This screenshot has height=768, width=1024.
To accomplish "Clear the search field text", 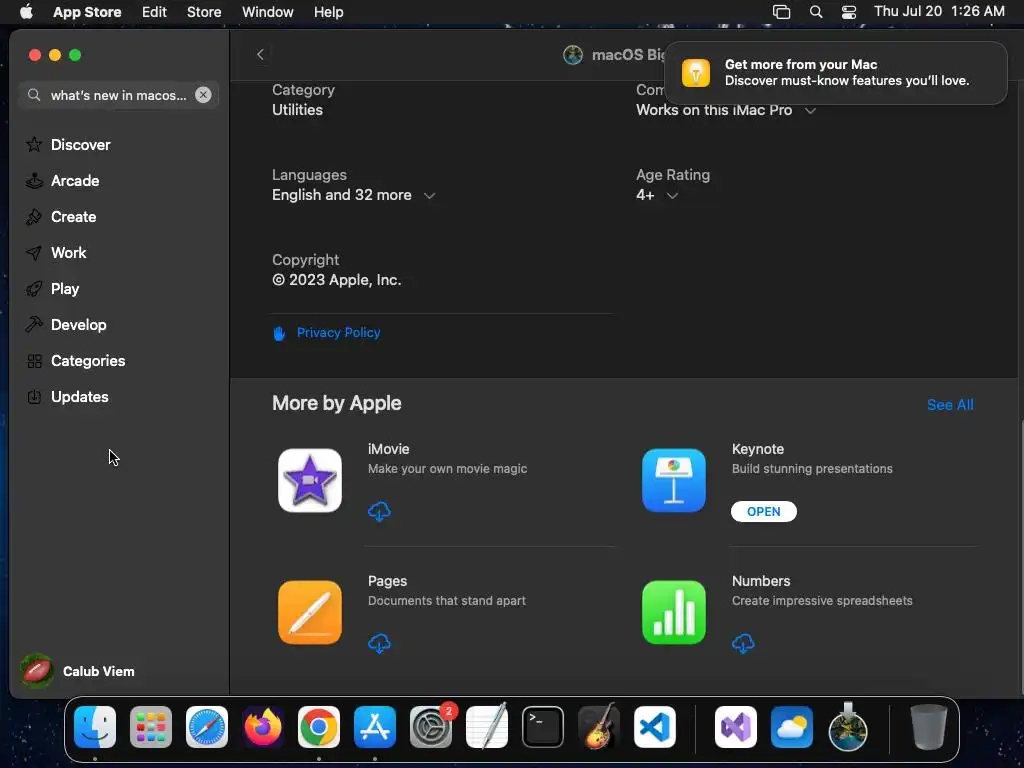I will pyautogui.click(x=203, y=95).
